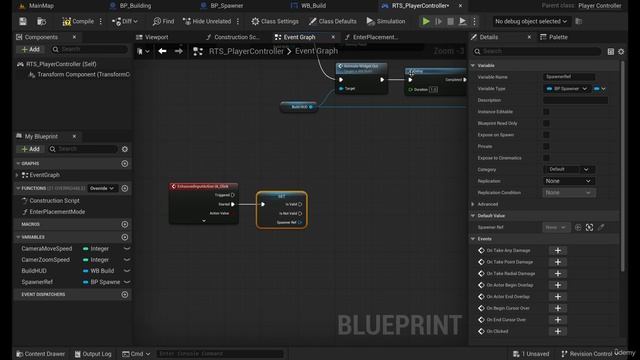Add a new graph with plus icon

(x=125, y=163)
